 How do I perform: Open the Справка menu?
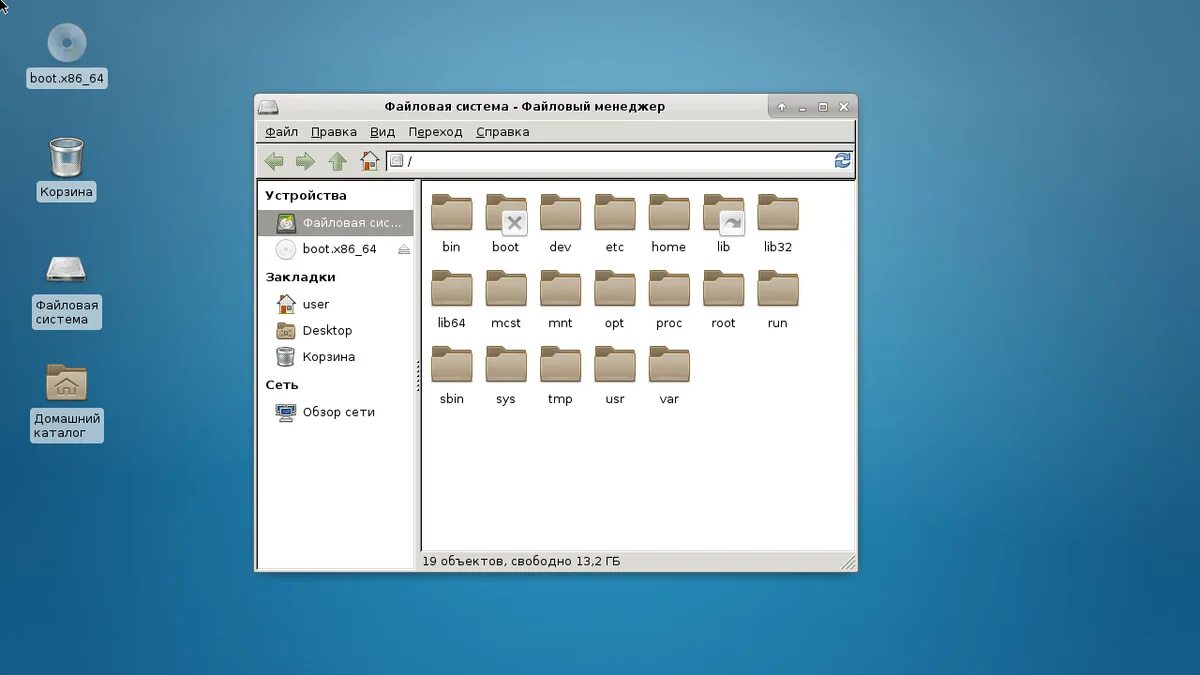coord(503,132)
